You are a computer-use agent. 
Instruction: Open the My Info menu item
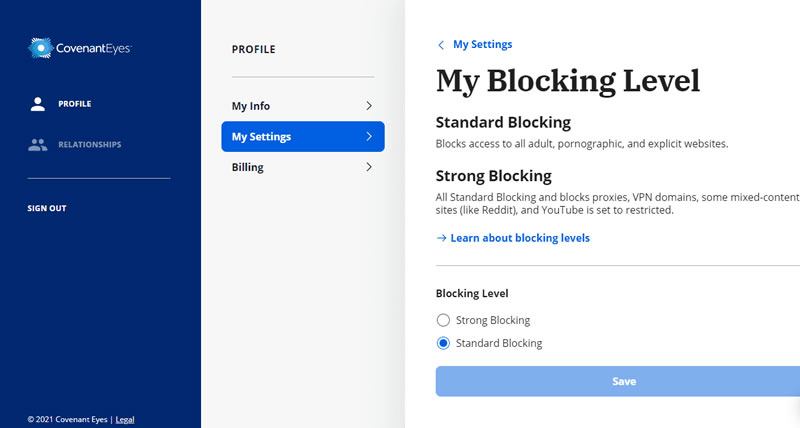(303, 106)
